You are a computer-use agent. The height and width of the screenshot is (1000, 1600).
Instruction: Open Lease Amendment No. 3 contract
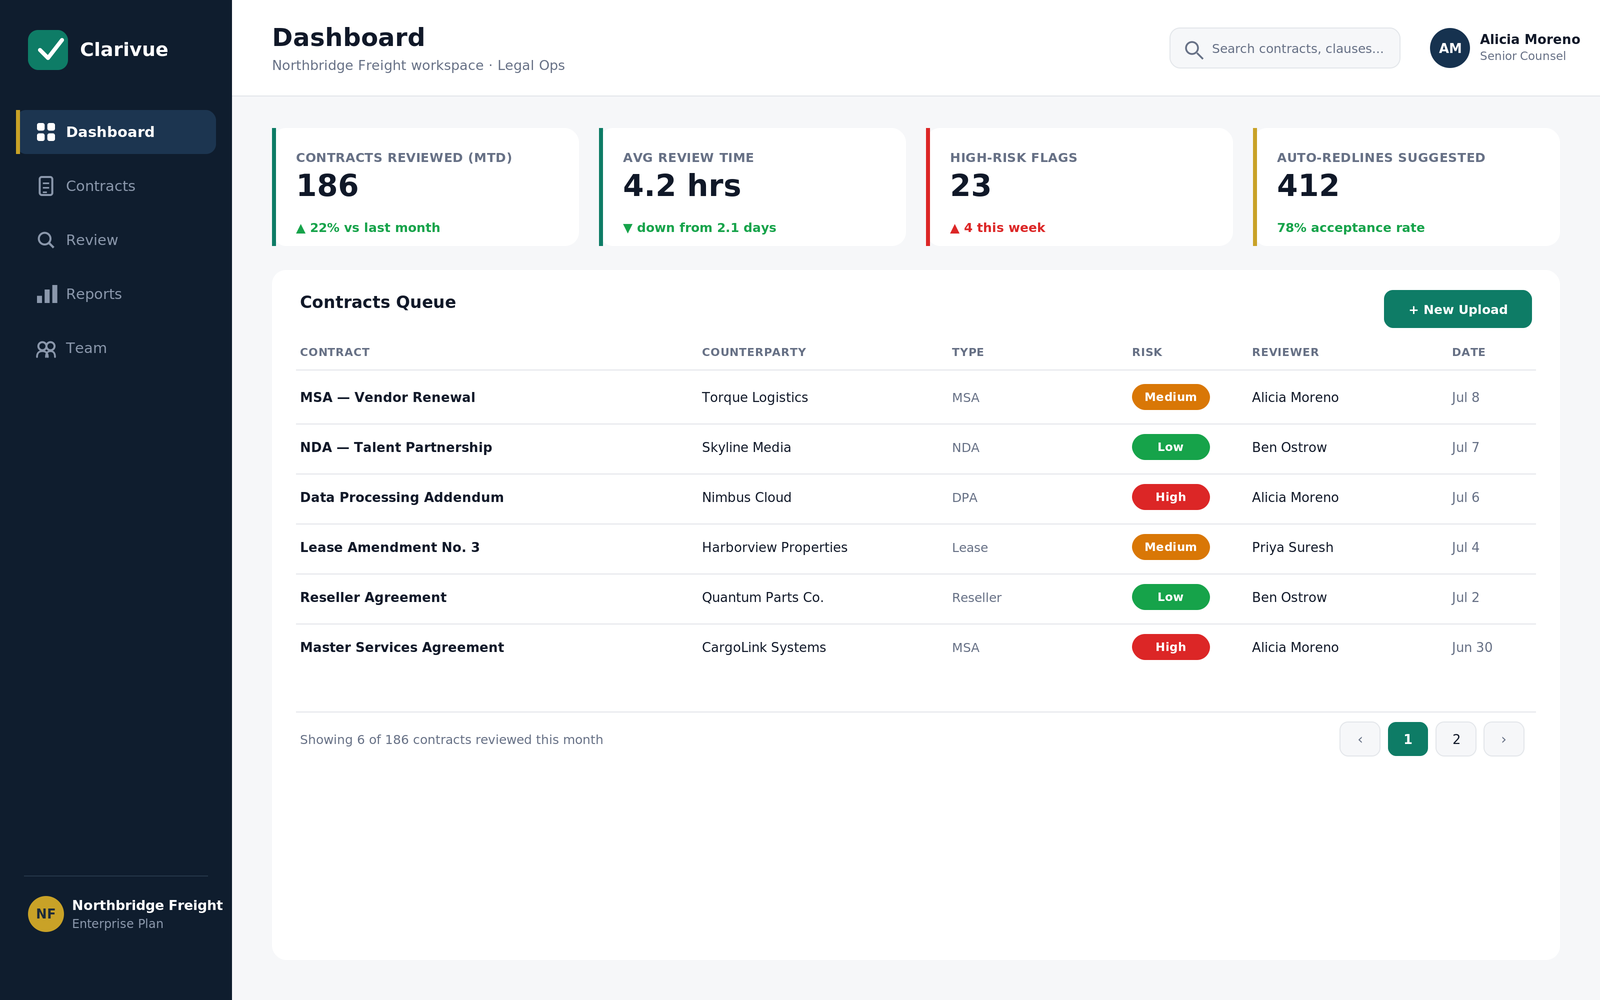click(x=390, y=547)
